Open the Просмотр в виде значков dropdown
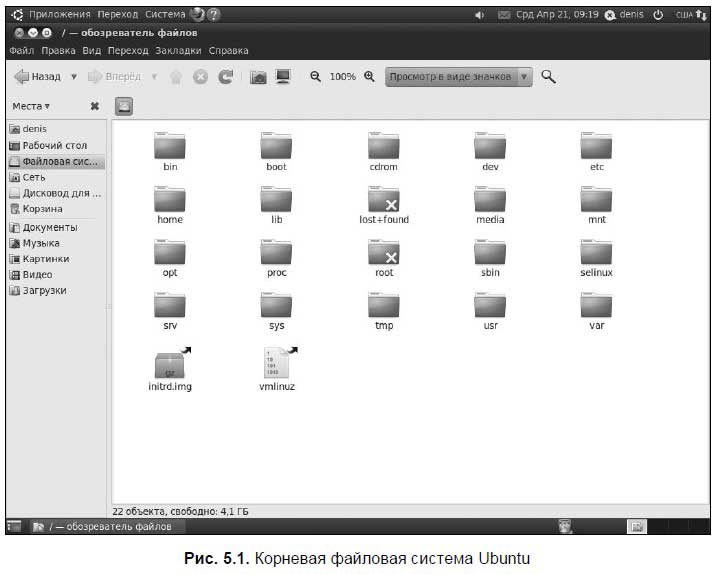The image size is (716, 574). point(459,77)
